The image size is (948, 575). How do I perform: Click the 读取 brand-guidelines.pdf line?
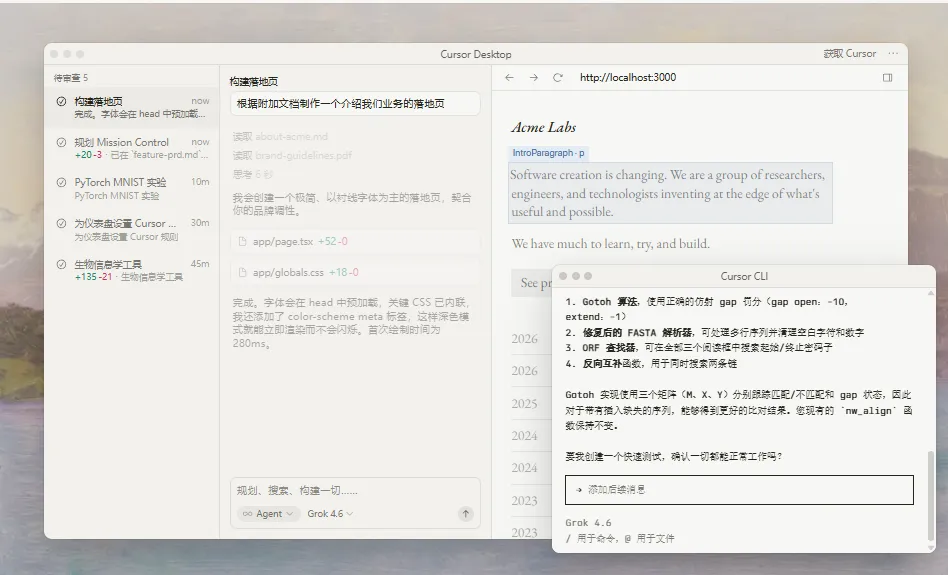(x=292, y=155)
